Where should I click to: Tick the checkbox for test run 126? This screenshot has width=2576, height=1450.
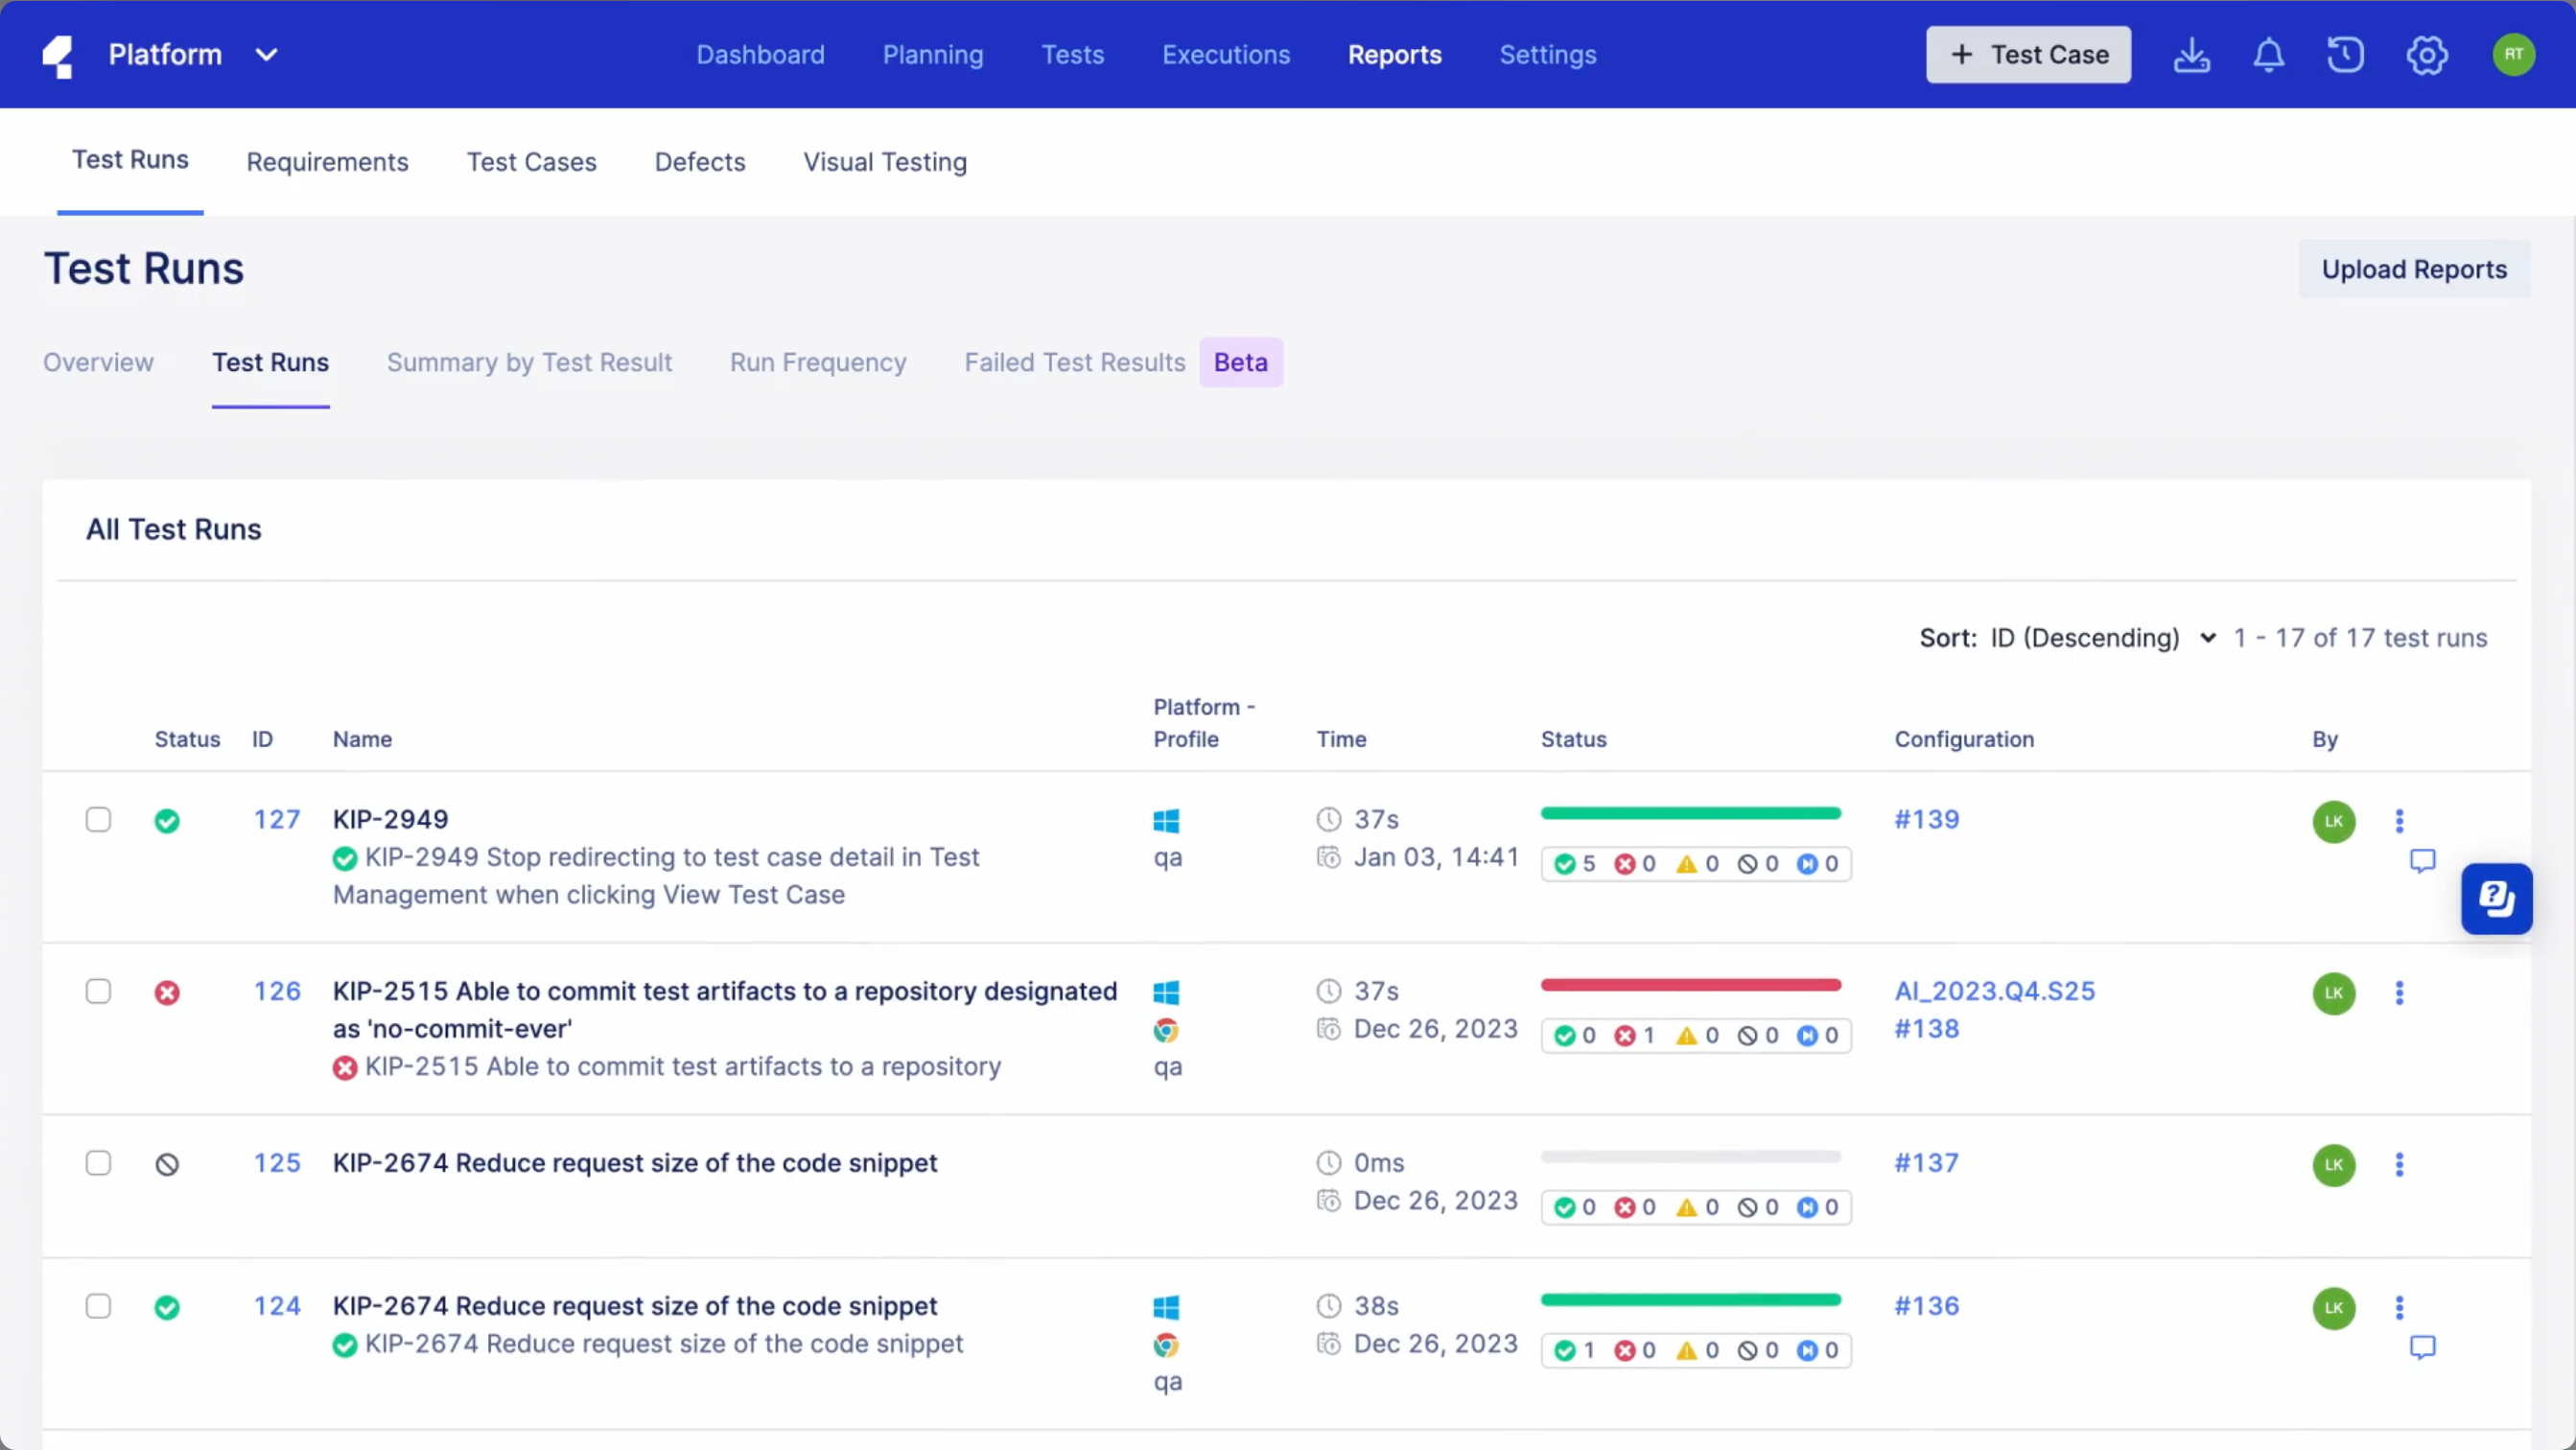(98, 991)
